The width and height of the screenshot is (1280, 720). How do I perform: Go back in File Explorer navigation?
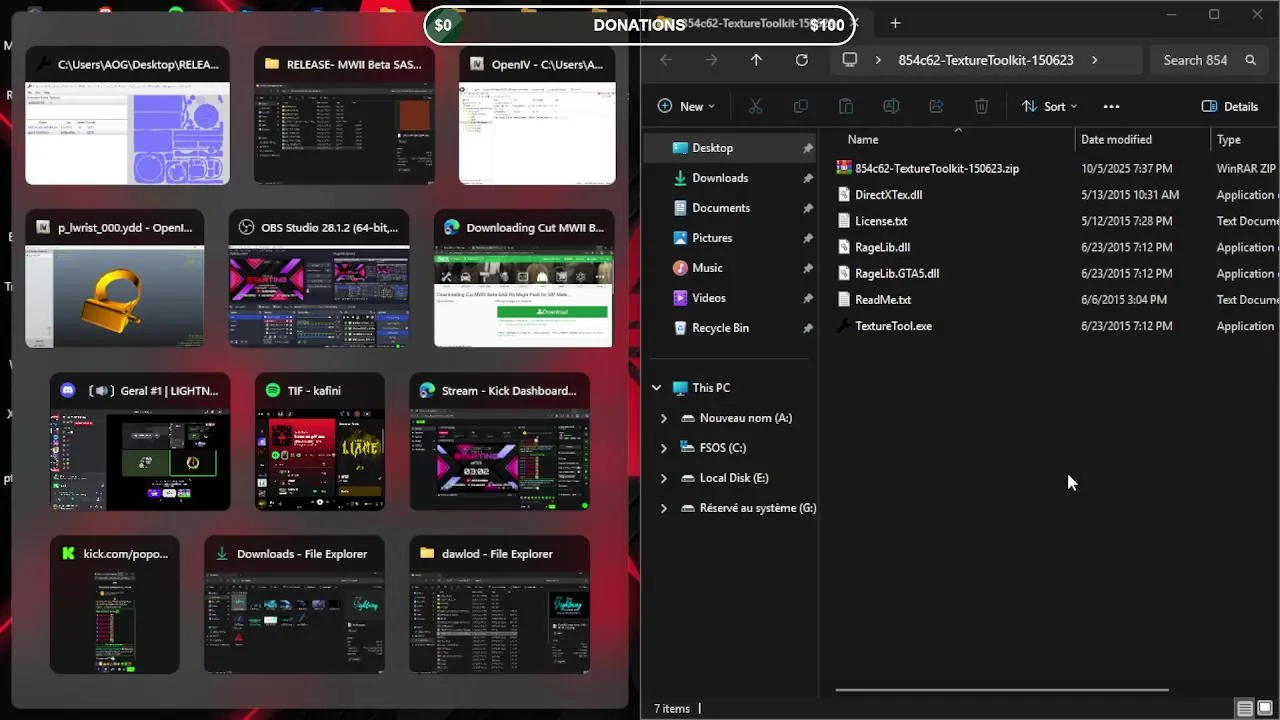pos(666,60)
